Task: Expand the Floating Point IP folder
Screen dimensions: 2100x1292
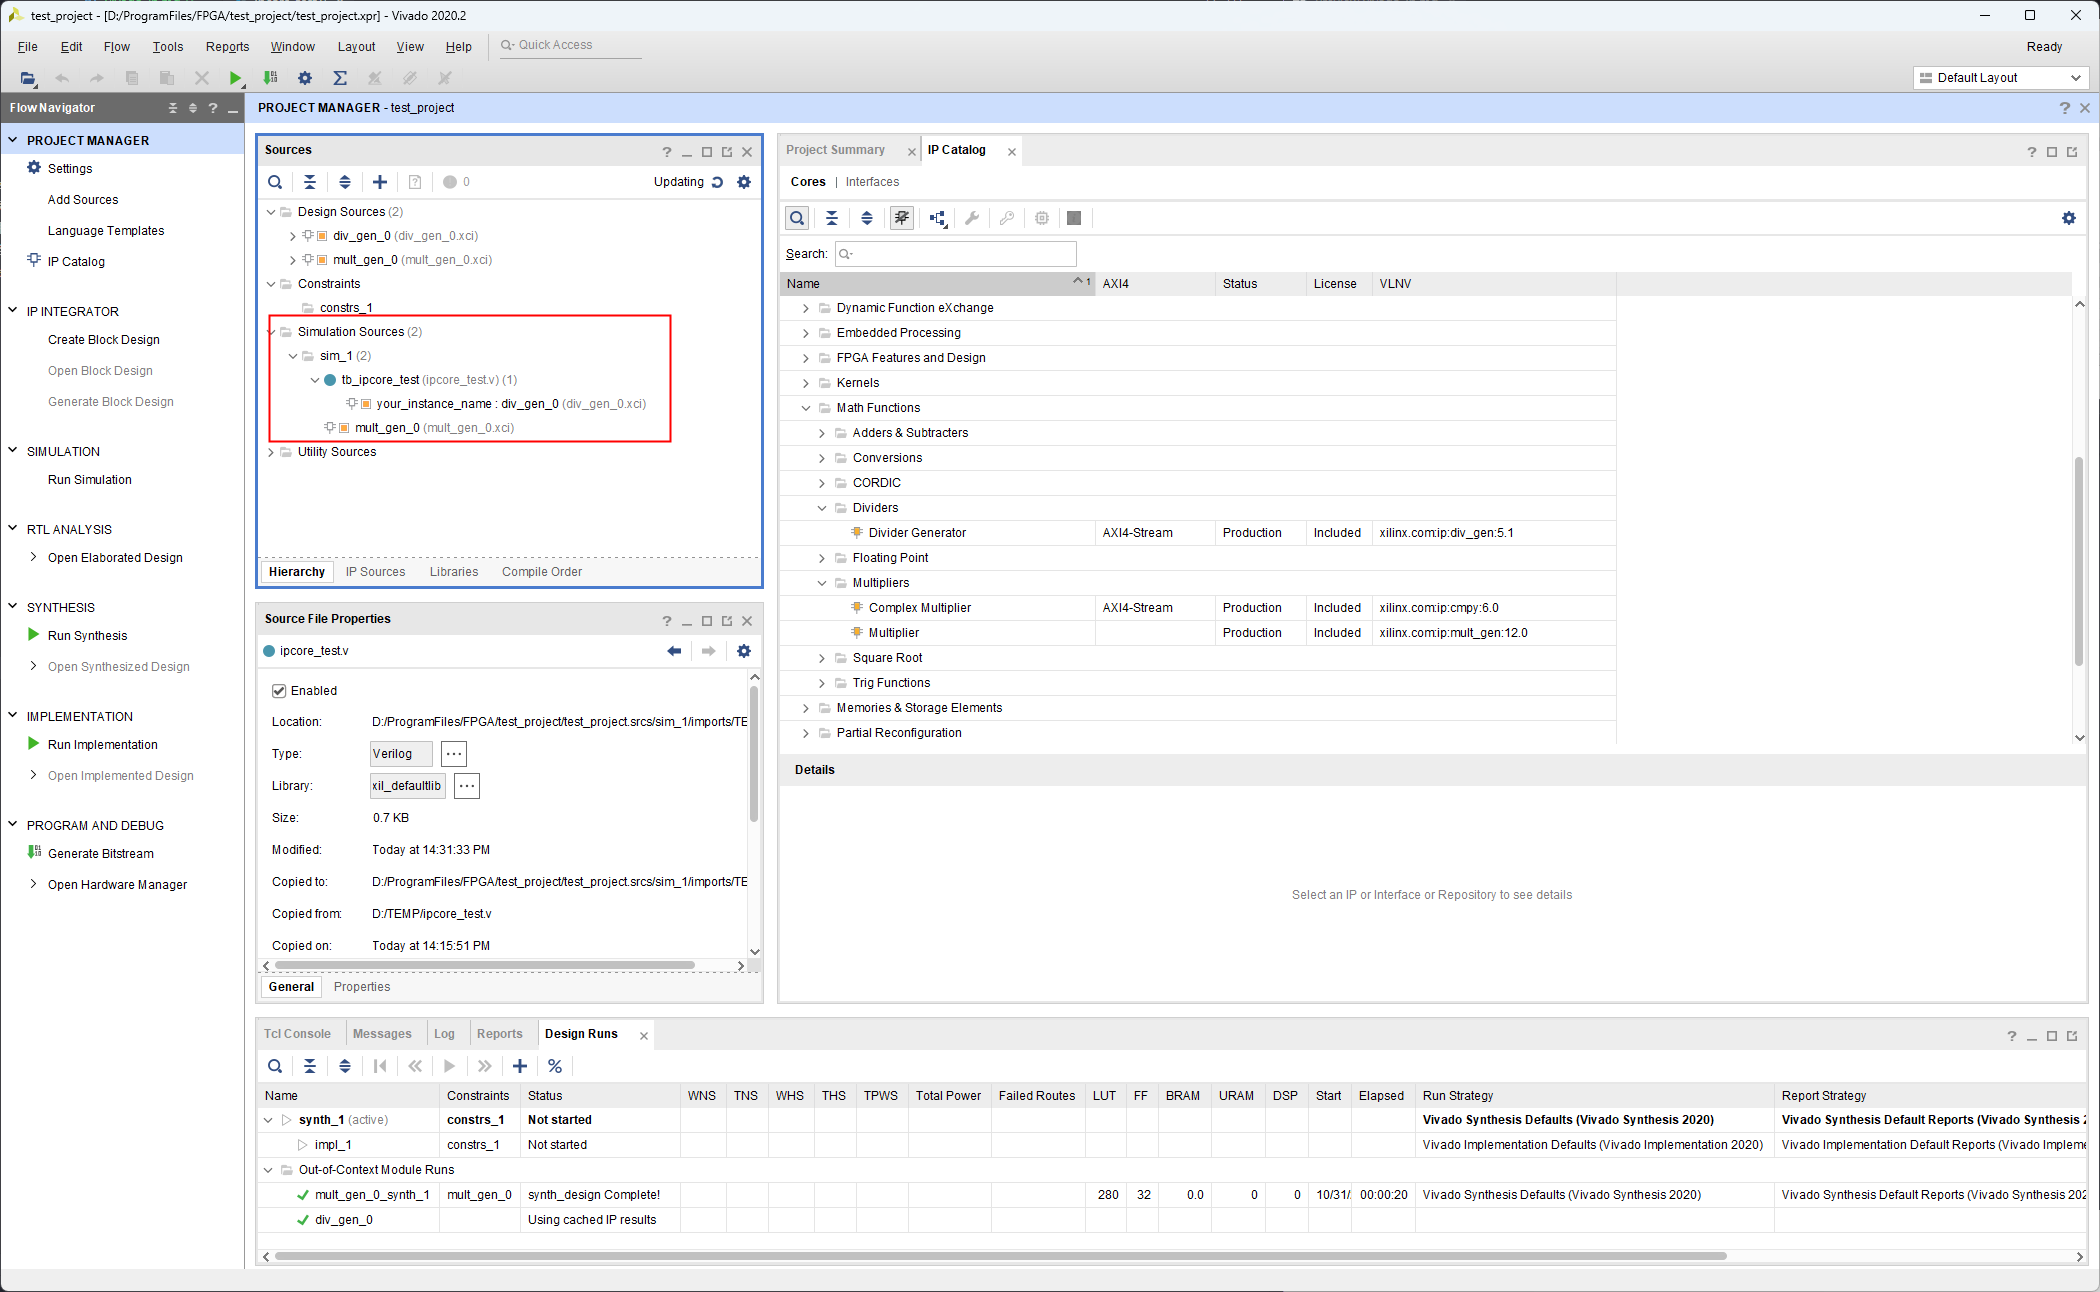Action: 822,558
